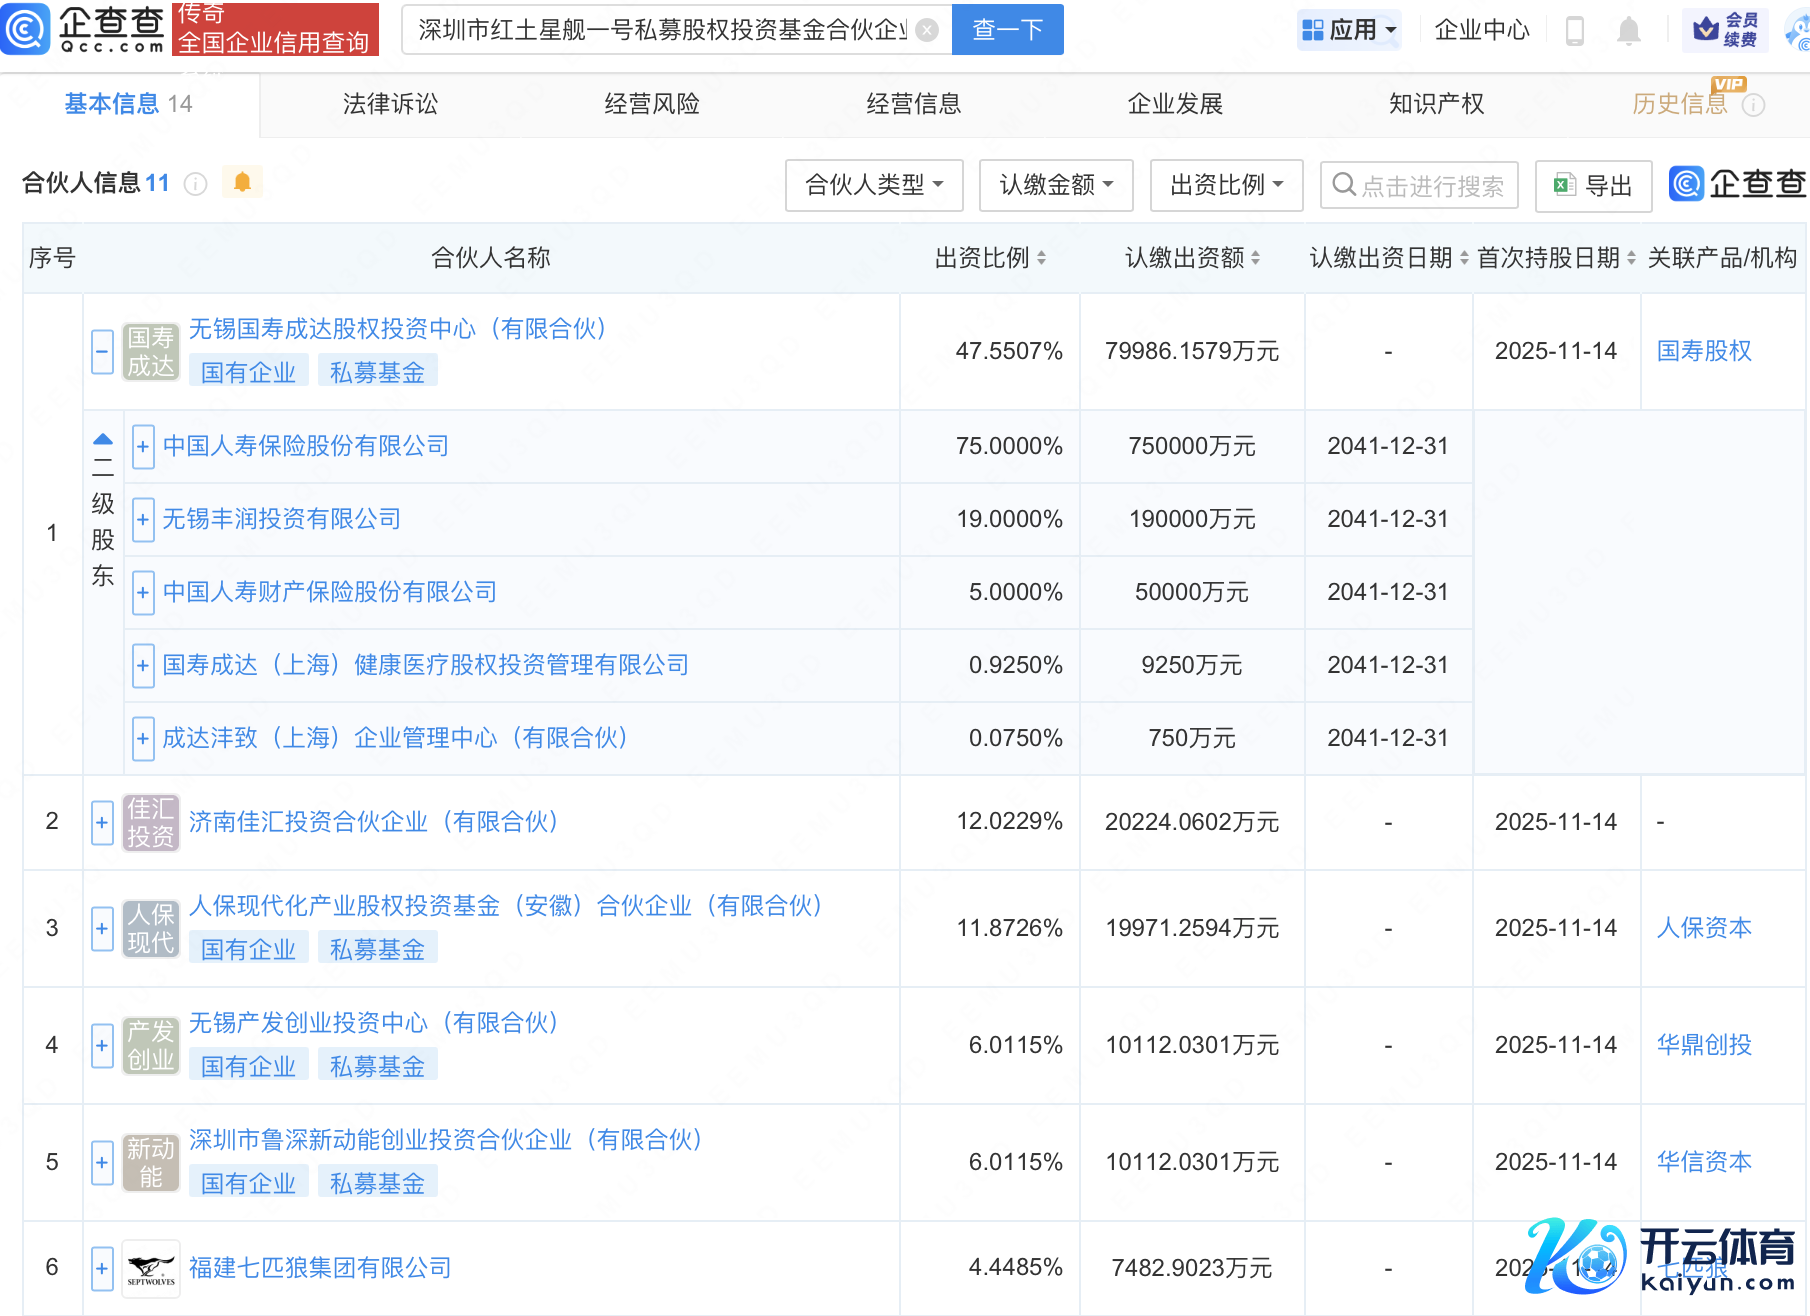Open the mobile phone icon
This screenshot has width=1810, height=1316.
[1574, 31]
